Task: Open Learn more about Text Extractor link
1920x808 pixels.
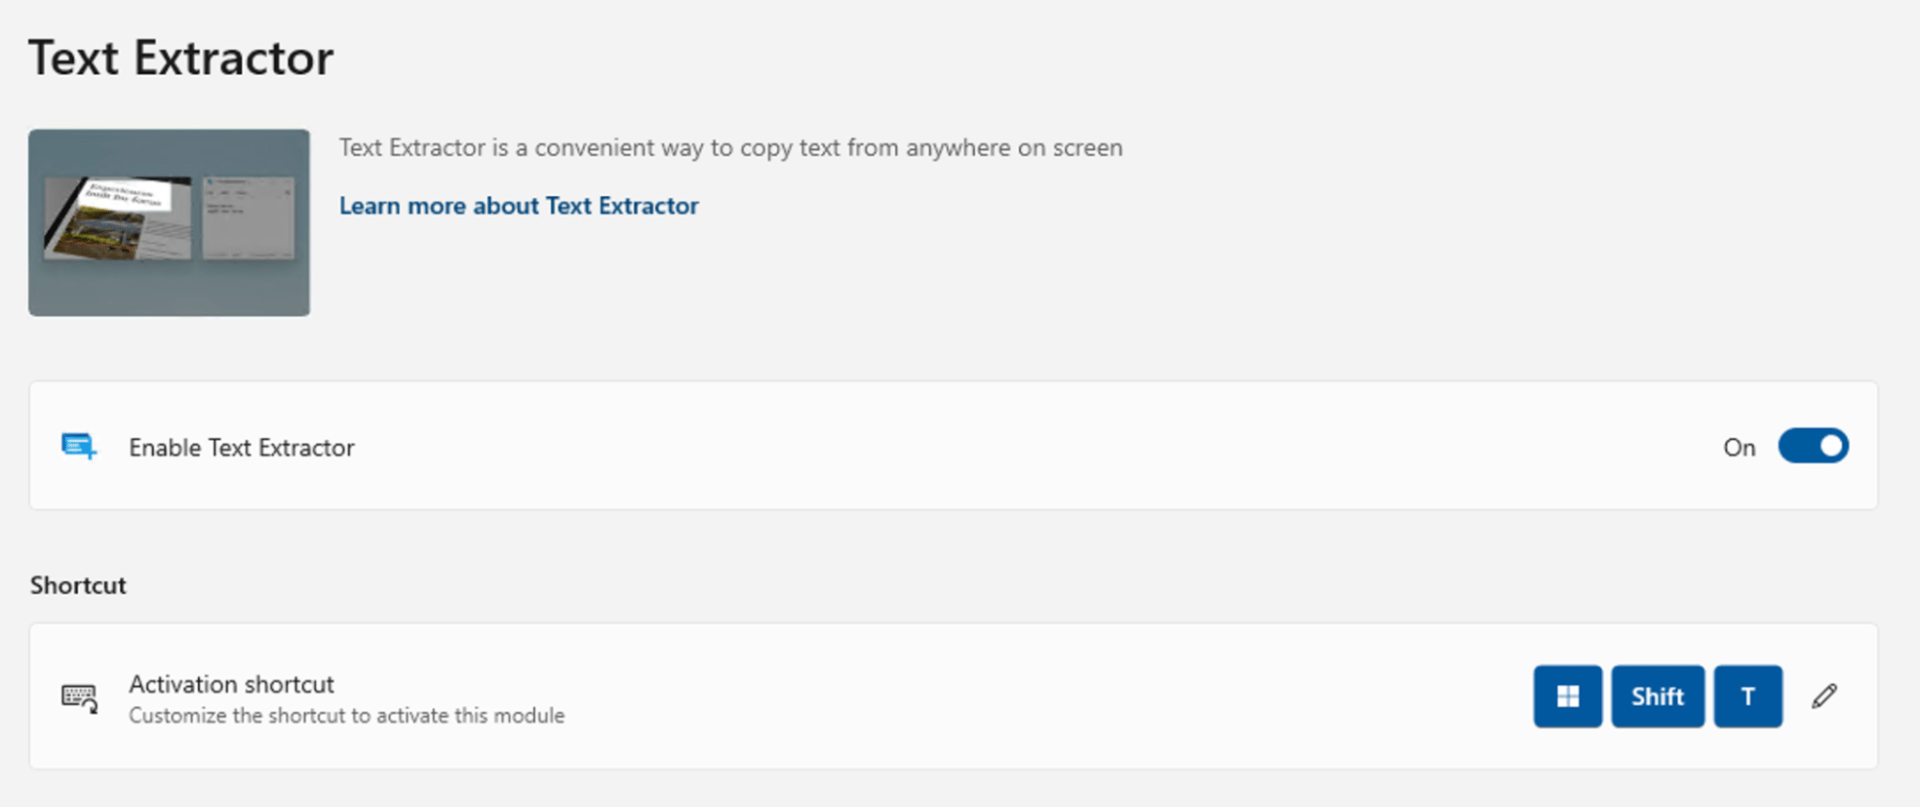Action: 518,206
